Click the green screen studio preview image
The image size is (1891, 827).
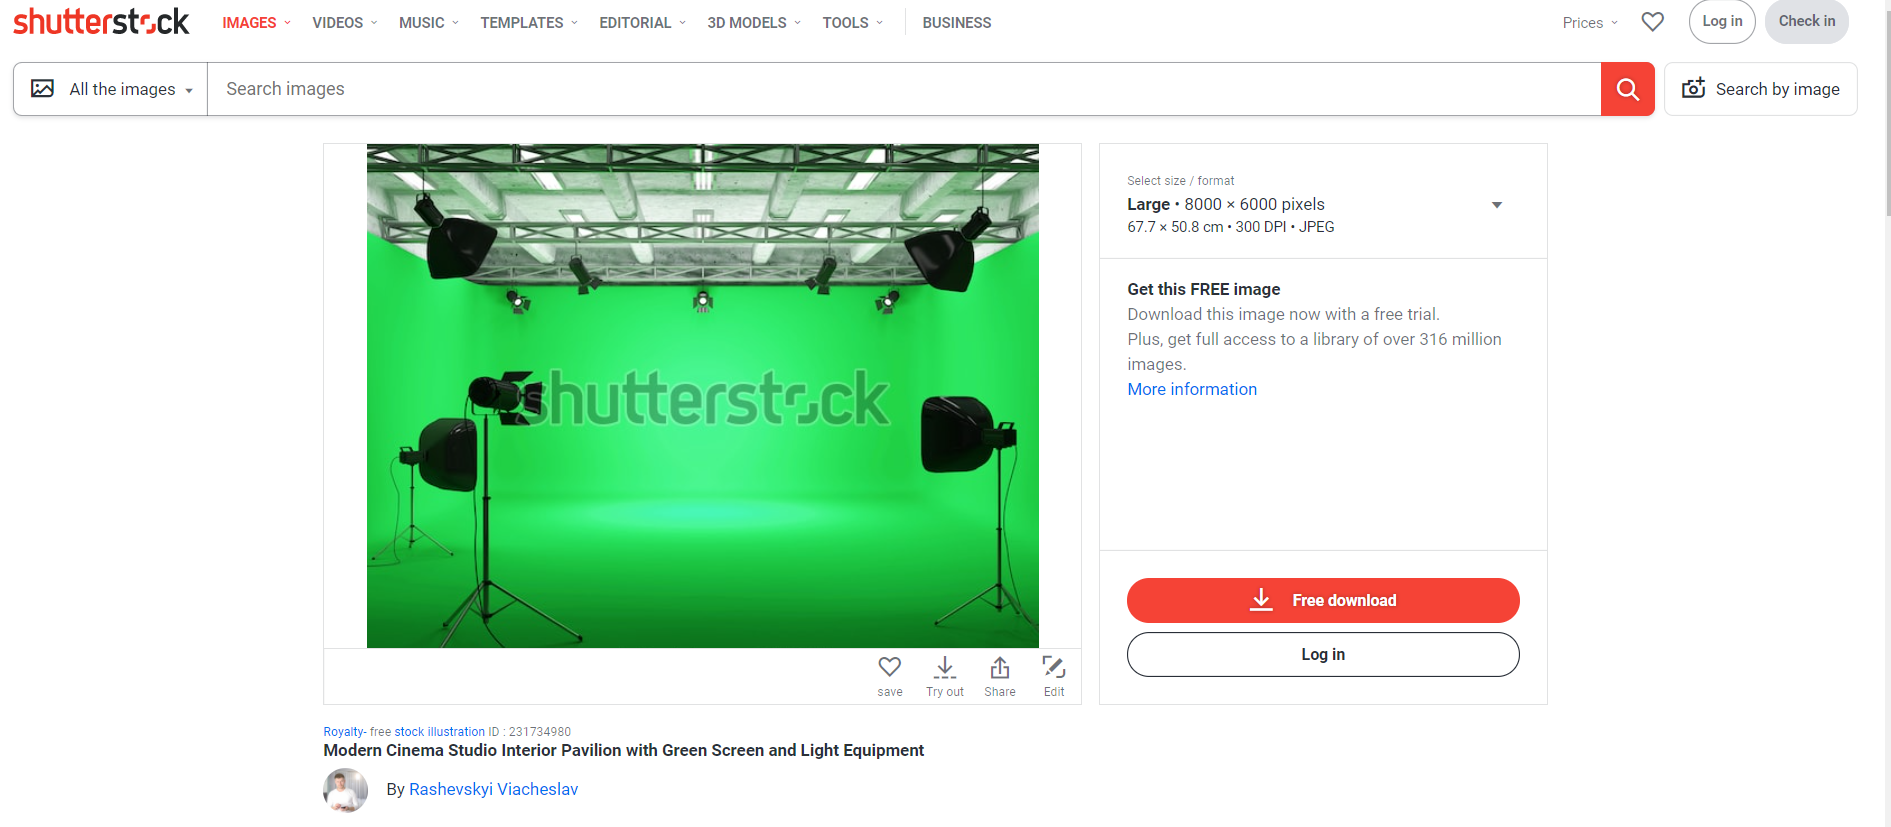pos(702,396)
